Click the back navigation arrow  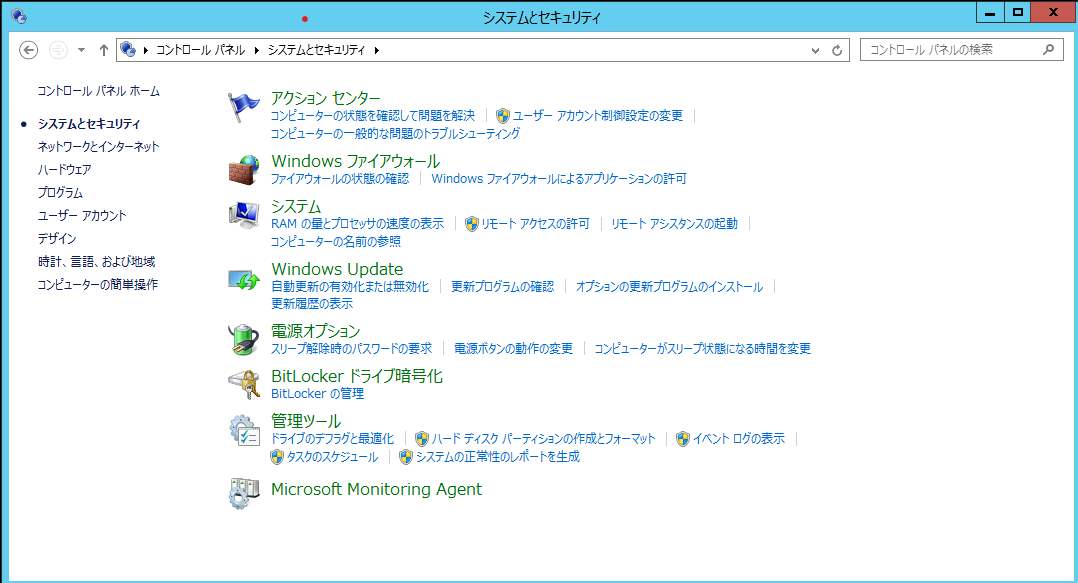(28, 50)
